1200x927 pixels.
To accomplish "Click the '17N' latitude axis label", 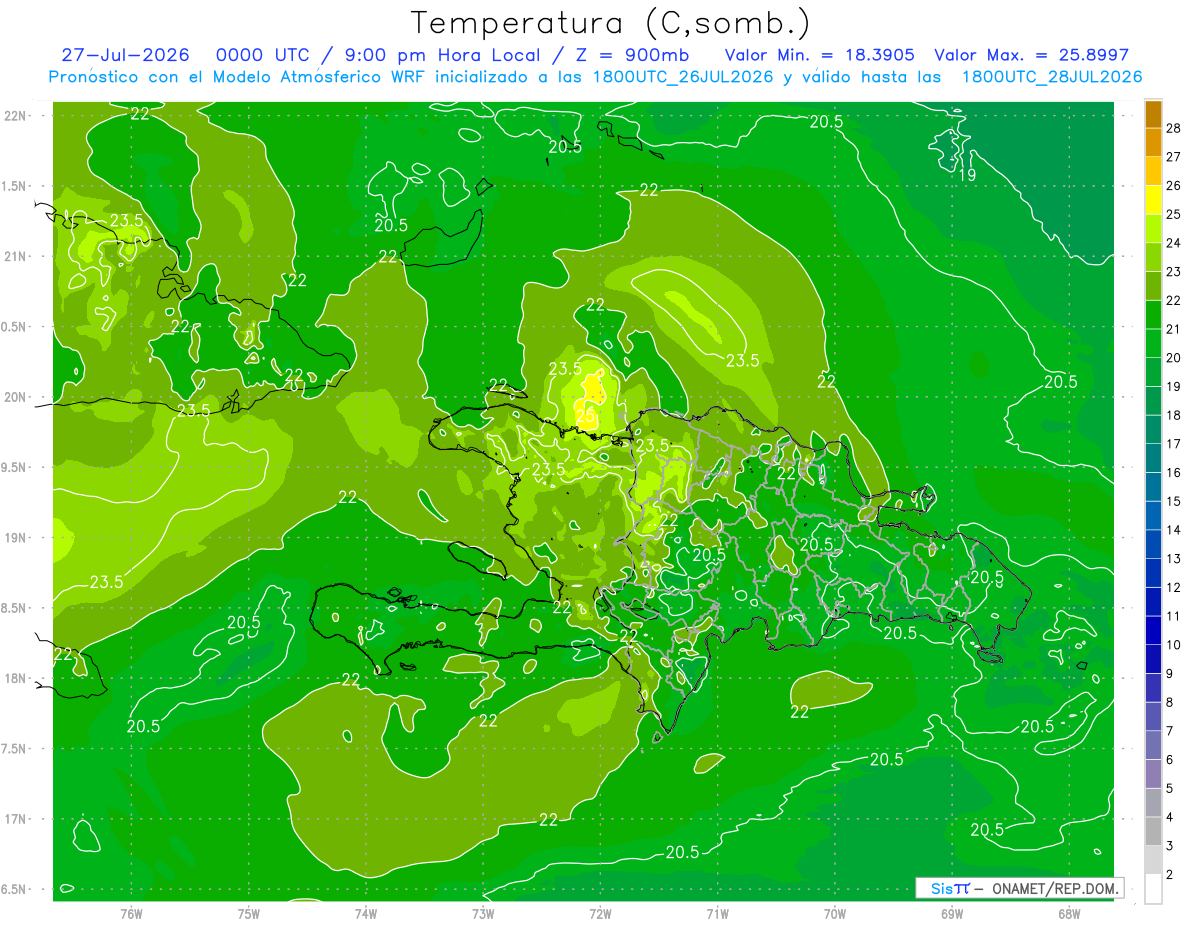I will point(16,819).
